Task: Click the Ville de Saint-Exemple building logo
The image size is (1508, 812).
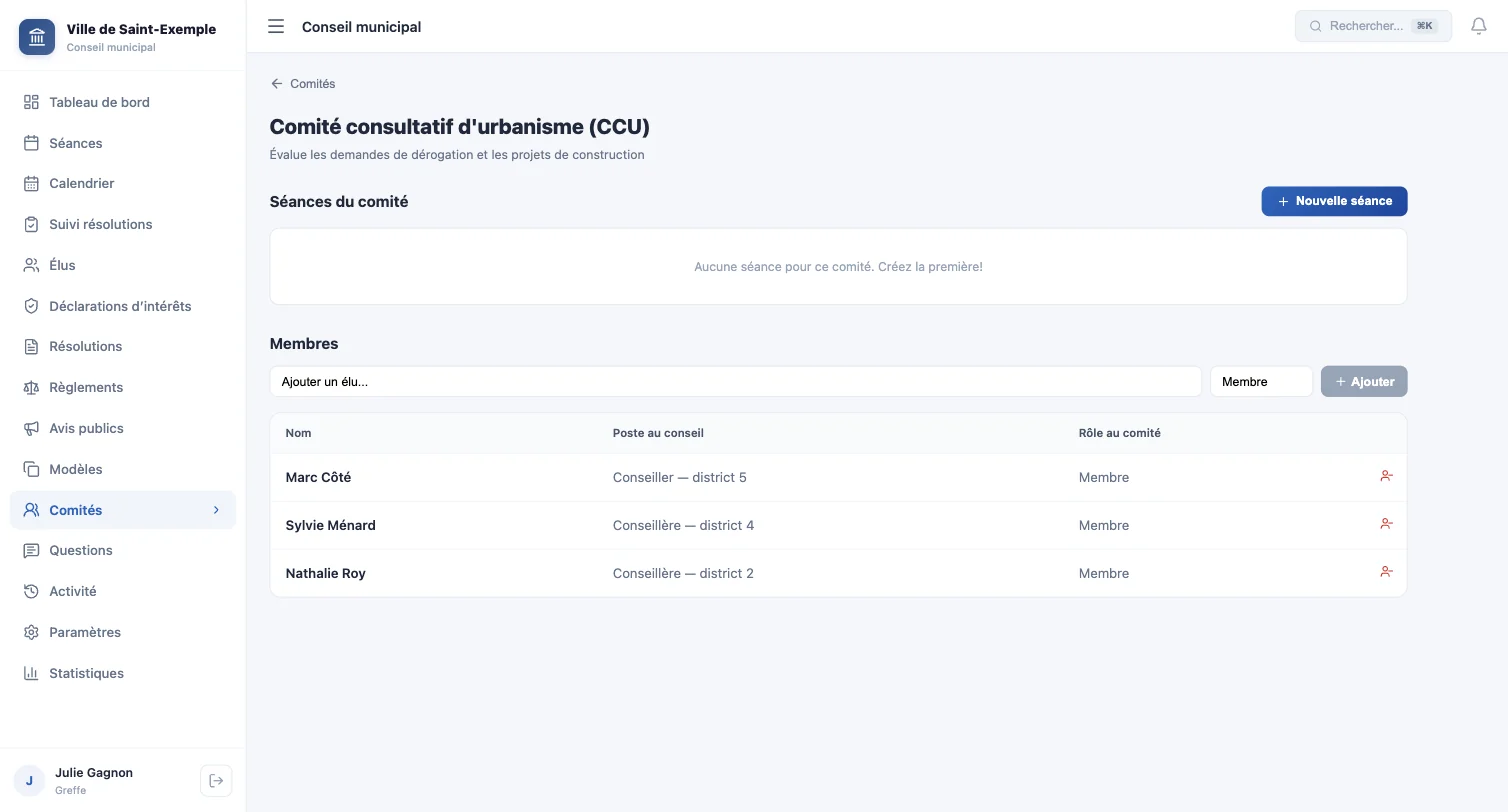Action: coord(37,37)
